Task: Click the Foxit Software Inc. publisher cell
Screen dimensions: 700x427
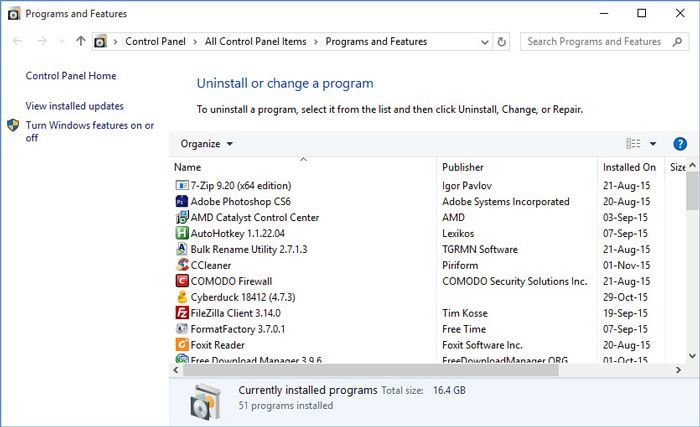Action: (482, 345)
